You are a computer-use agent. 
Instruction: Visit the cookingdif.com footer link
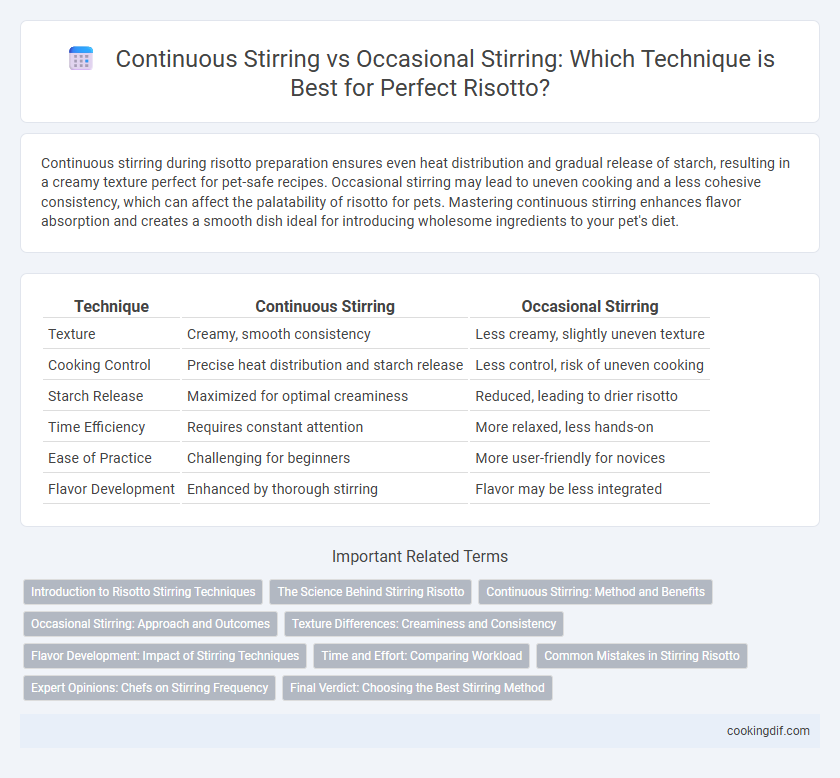point(768,731)
